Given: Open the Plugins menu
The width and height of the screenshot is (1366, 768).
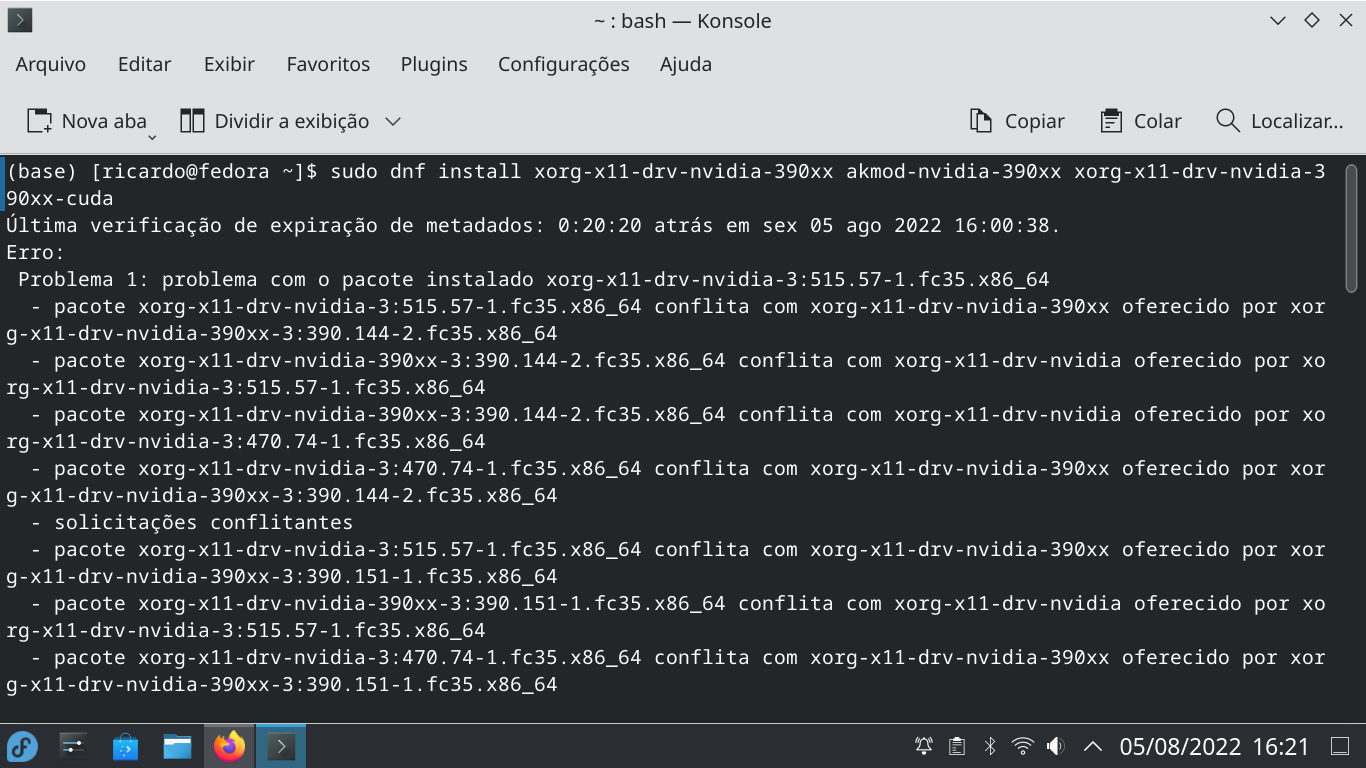Looking at the screenshot, I should point(434,64).
